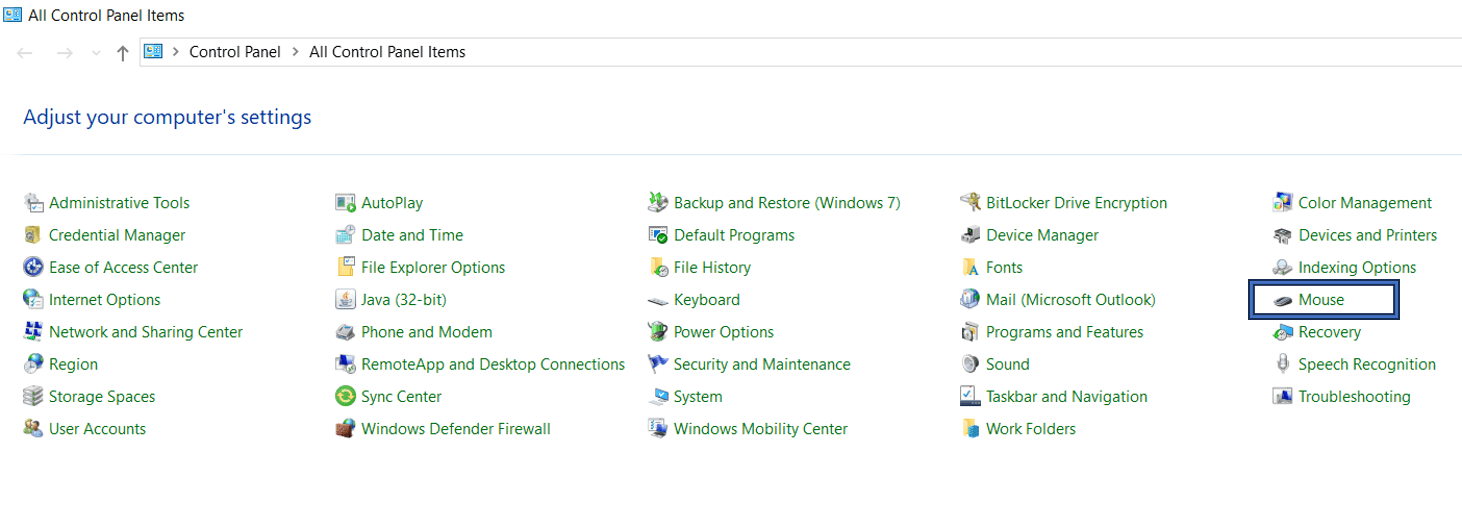
Task: Select All Control Panel Items breadcrumb segment
Action: 387,52
